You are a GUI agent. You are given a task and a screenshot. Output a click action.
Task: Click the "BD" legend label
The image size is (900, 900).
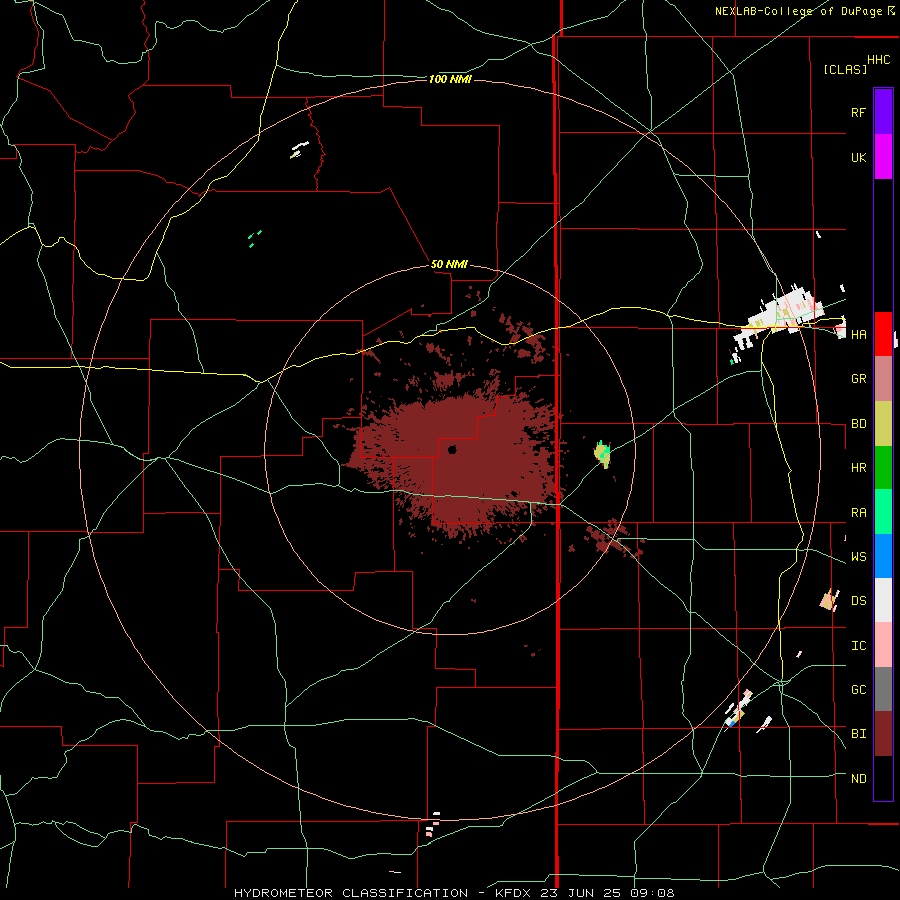click(858, 424)
